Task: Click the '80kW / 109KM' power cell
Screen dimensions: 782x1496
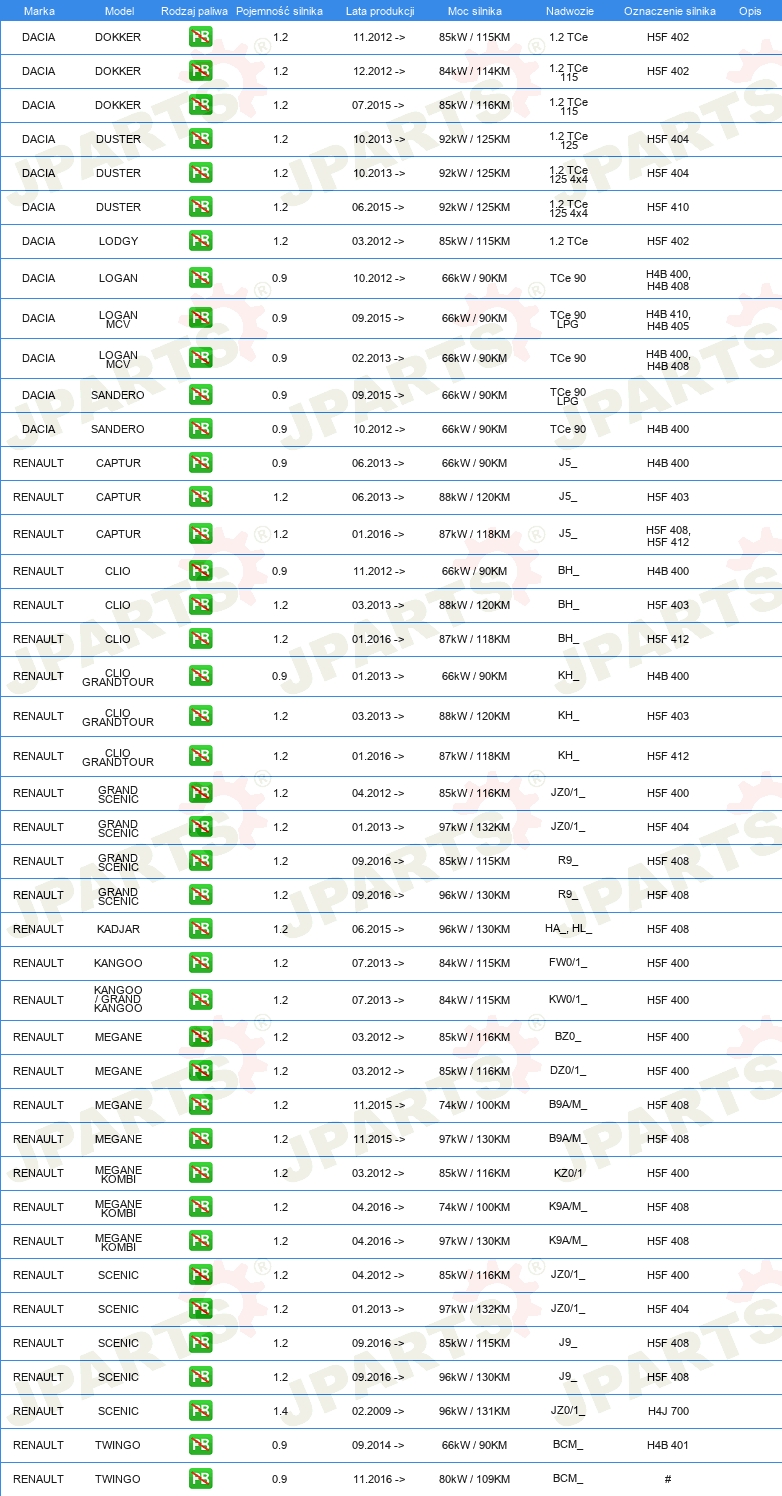Action: pos(475,1479)
